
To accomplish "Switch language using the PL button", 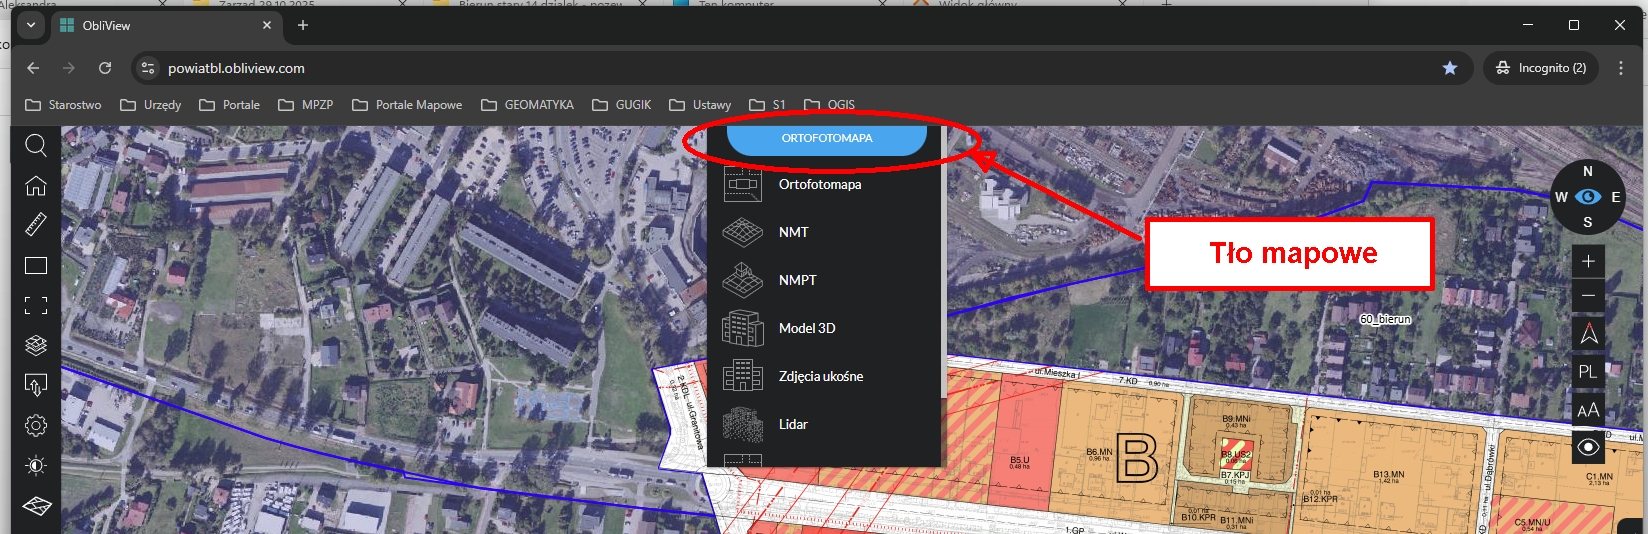I will (1588, 371).
